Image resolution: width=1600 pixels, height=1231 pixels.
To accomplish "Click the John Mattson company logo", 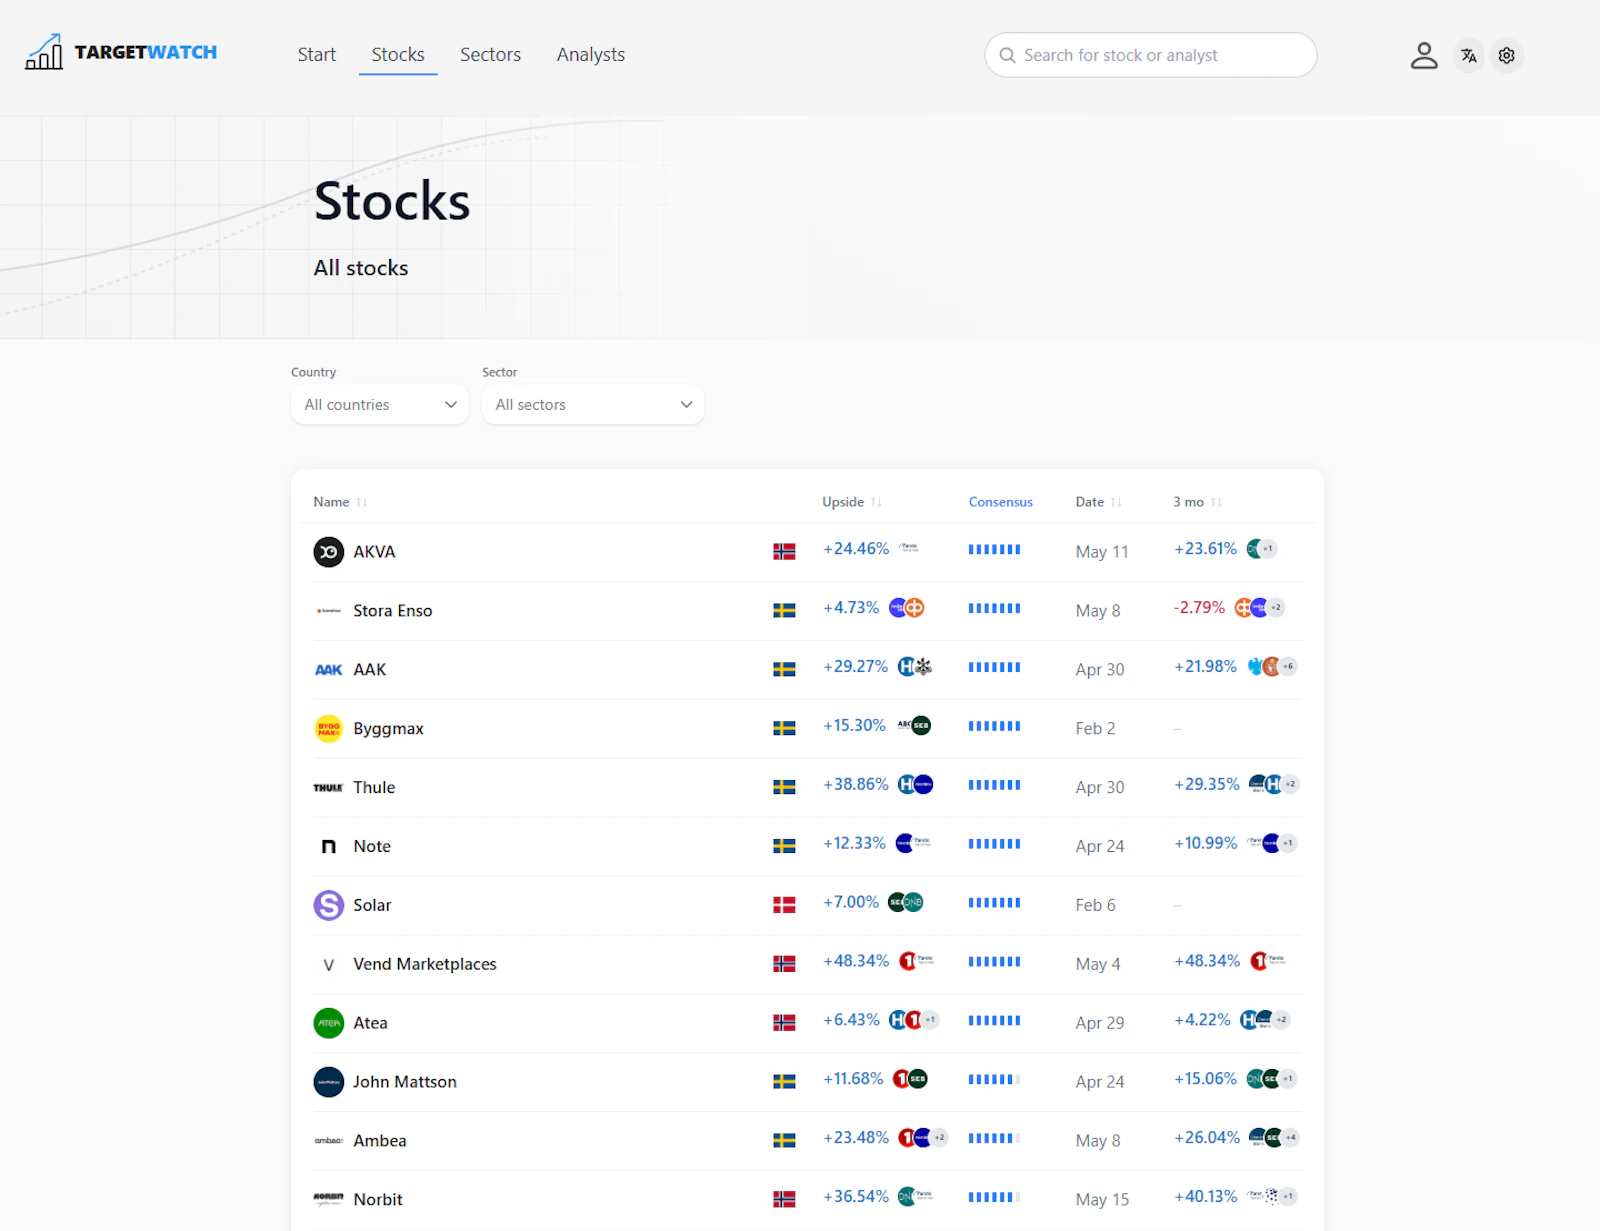I will (328, 1082).
